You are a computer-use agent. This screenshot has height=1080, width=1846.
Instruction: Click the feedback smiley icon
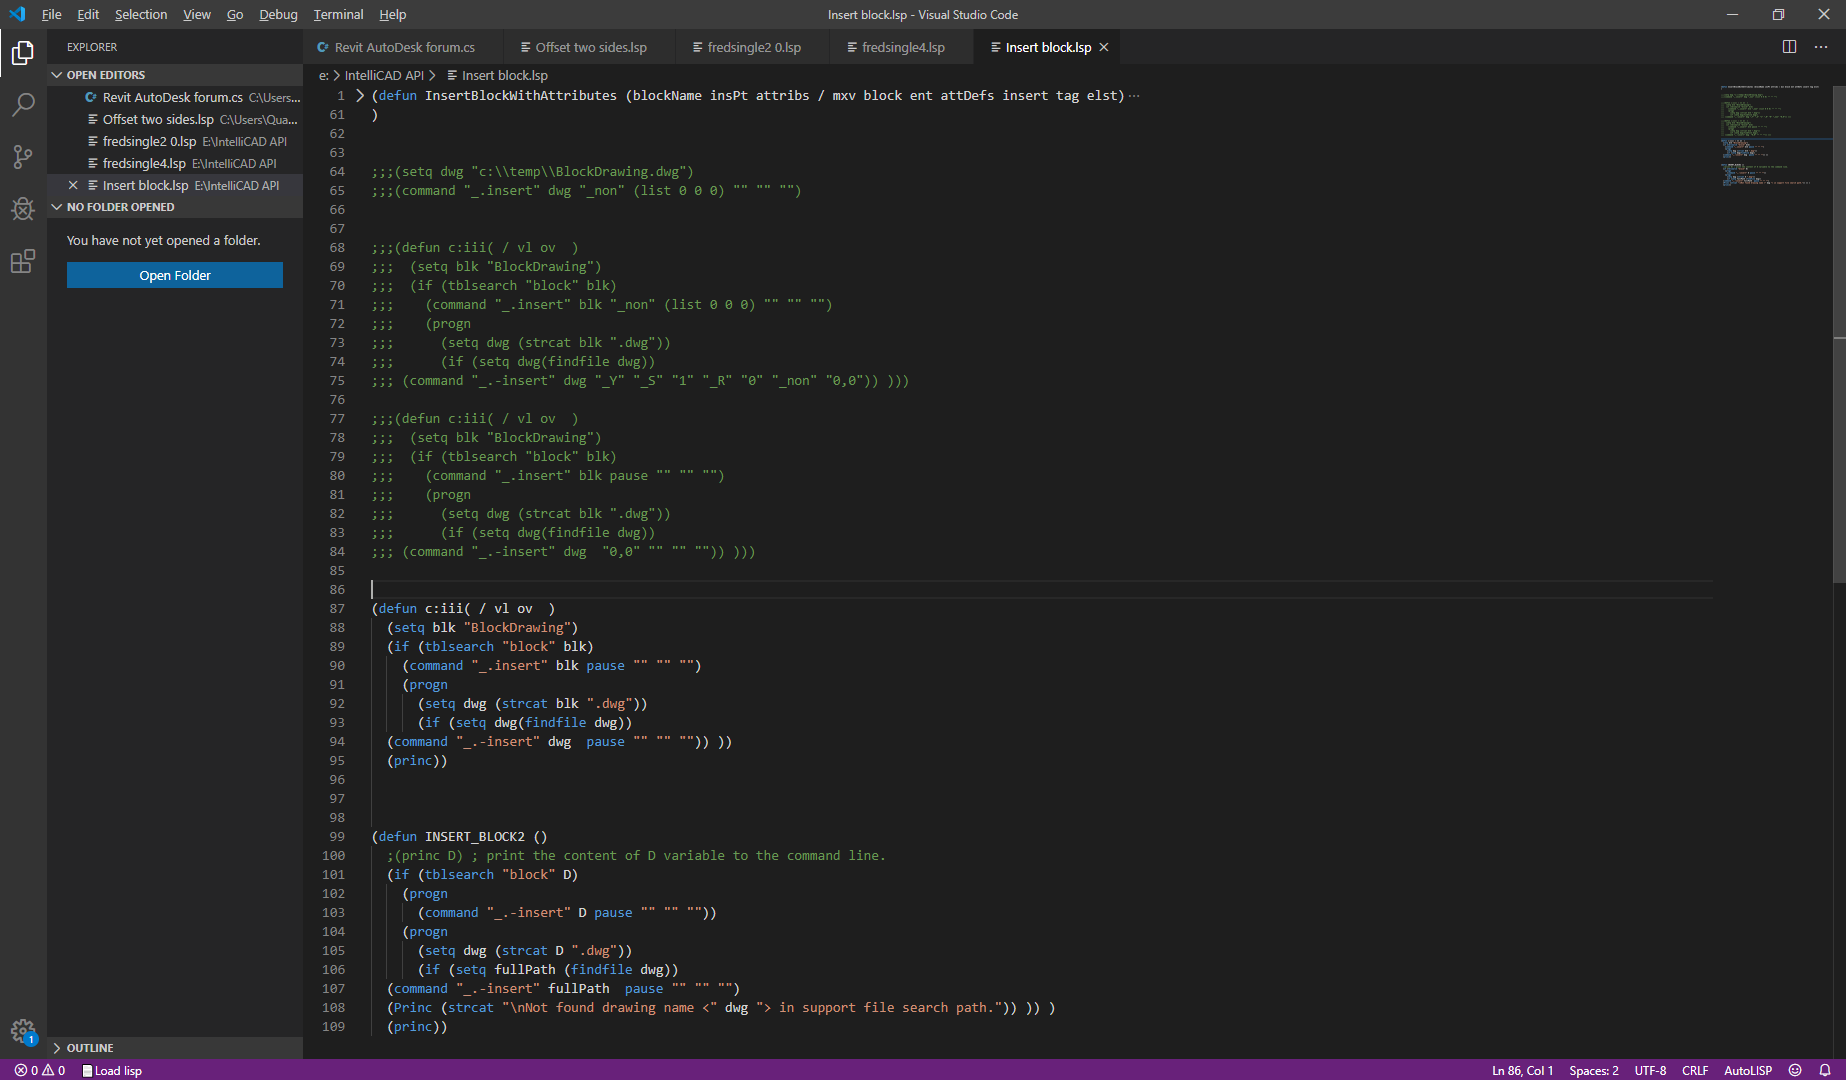(1795, 1070)
